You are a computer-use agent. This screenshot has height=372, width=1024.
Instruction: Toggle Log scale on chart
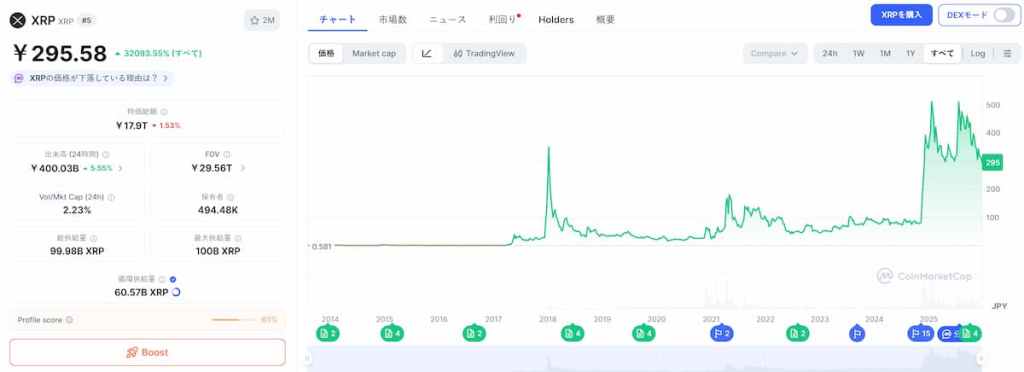coord(978,54)
